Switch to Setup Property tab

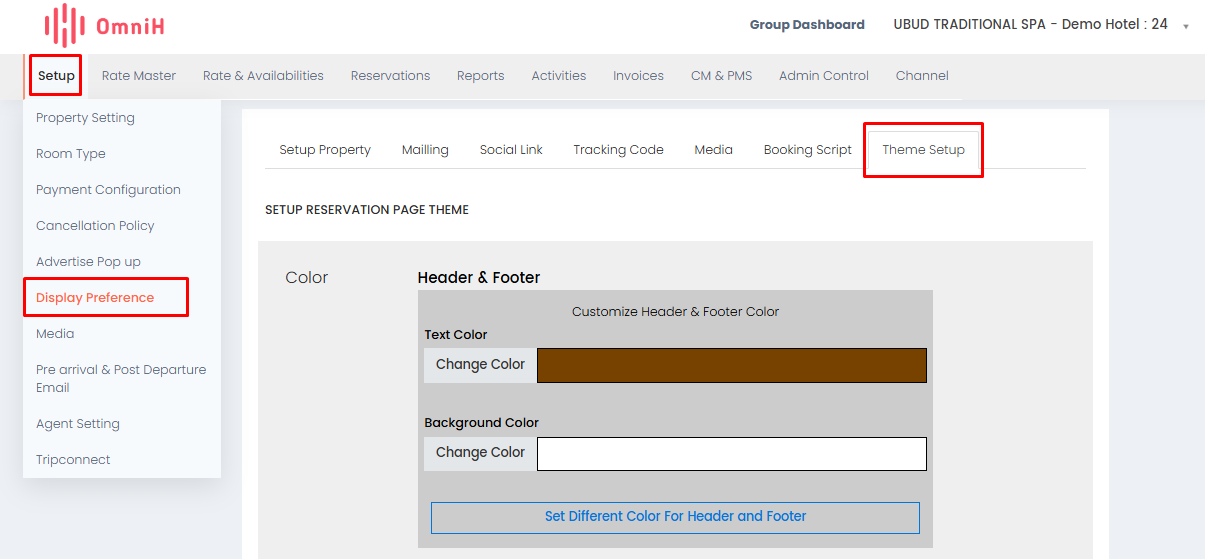click(x=325, y=150)
